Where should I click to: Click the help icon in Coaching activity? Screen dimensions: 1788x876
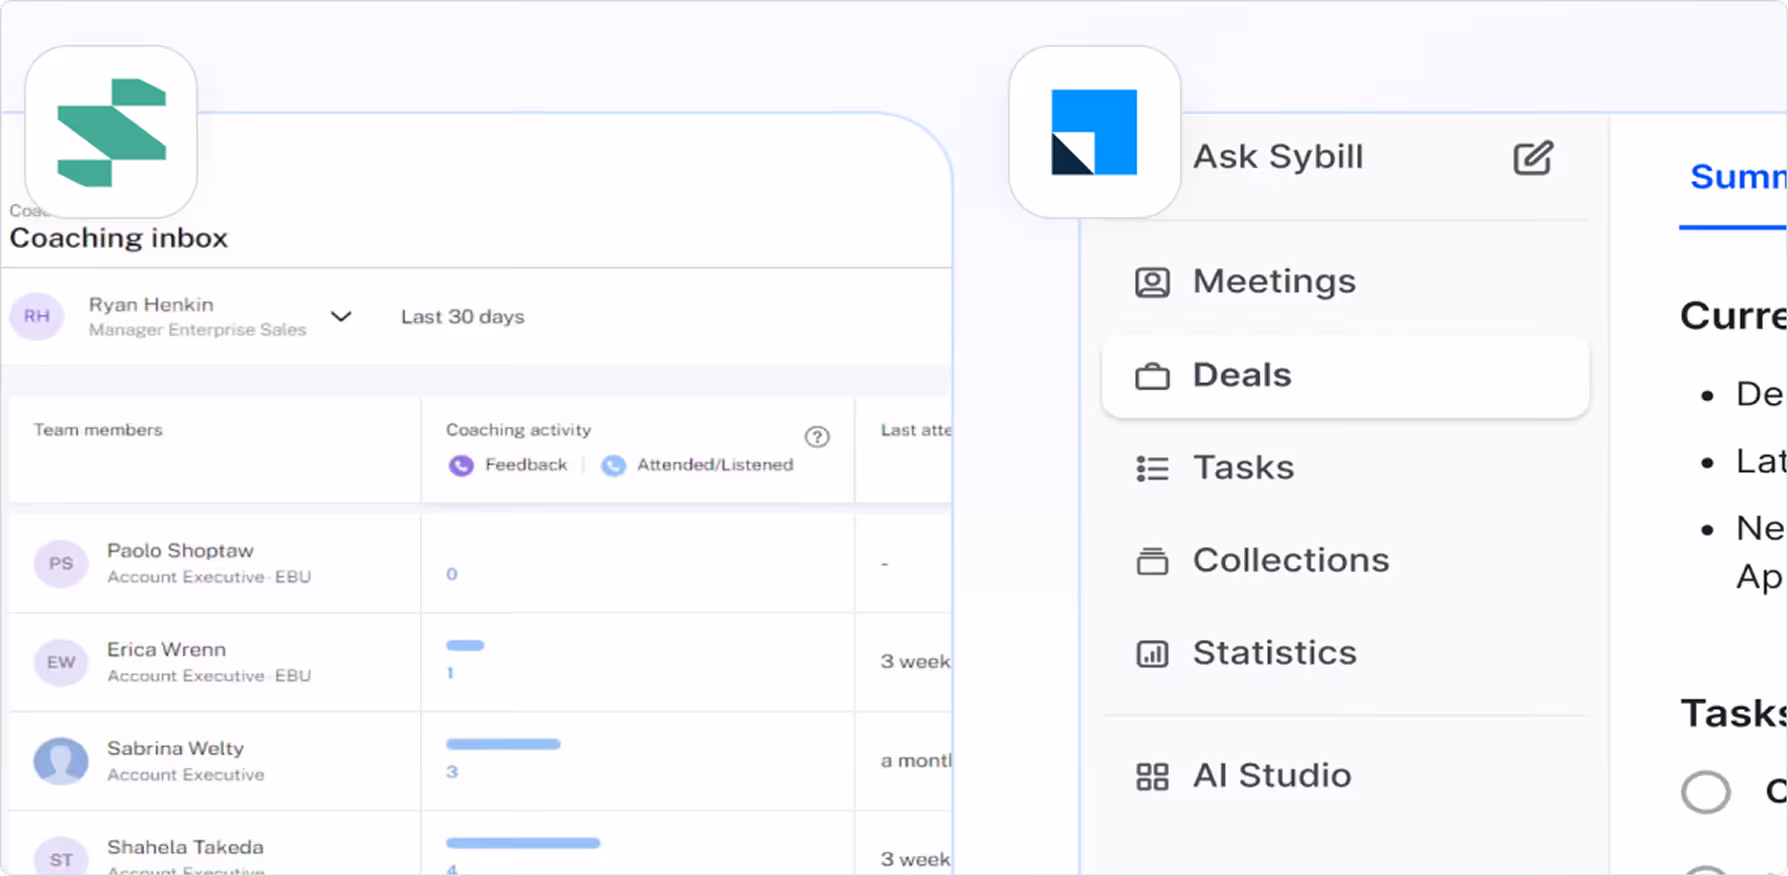817,436
